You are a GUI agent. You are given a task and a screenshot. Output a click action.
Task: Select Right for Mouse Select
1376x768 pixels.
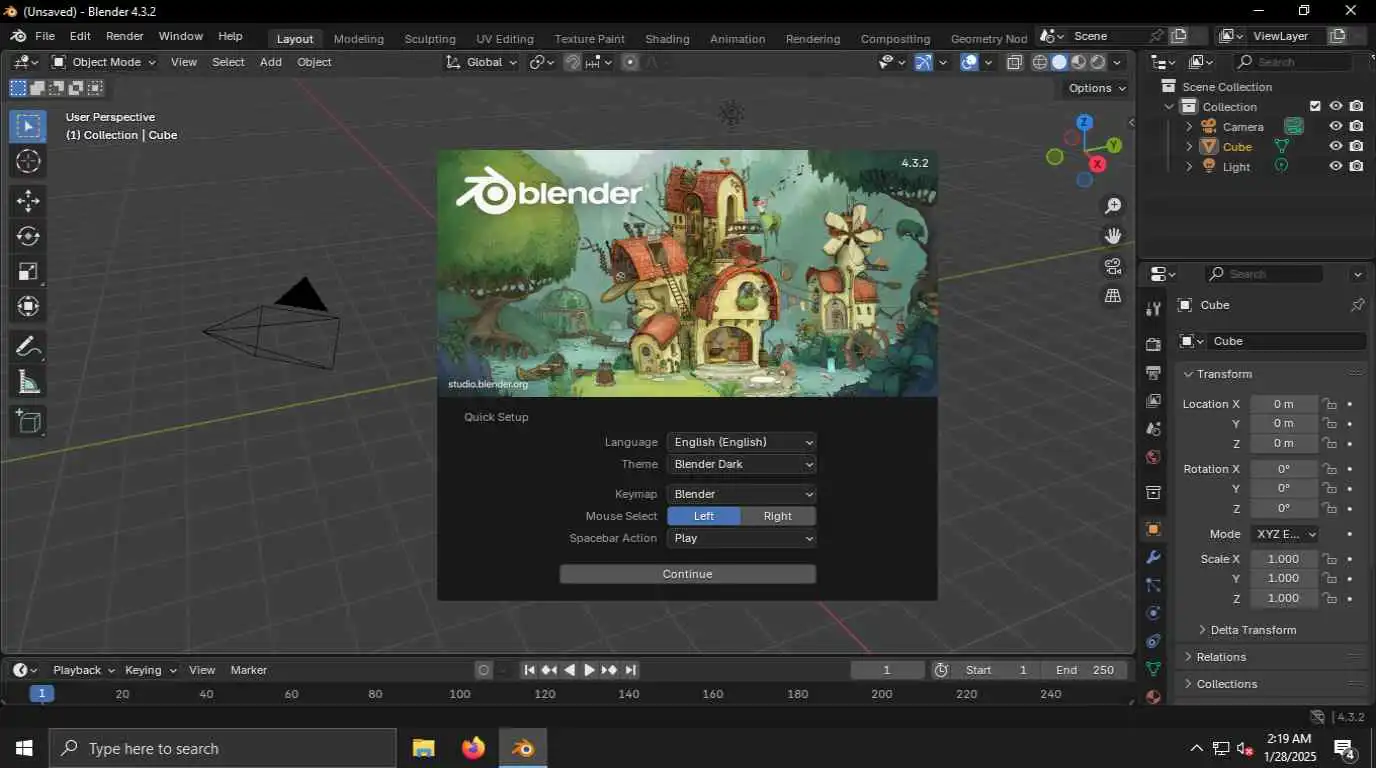pyautogui.click(x=778, y=516)
